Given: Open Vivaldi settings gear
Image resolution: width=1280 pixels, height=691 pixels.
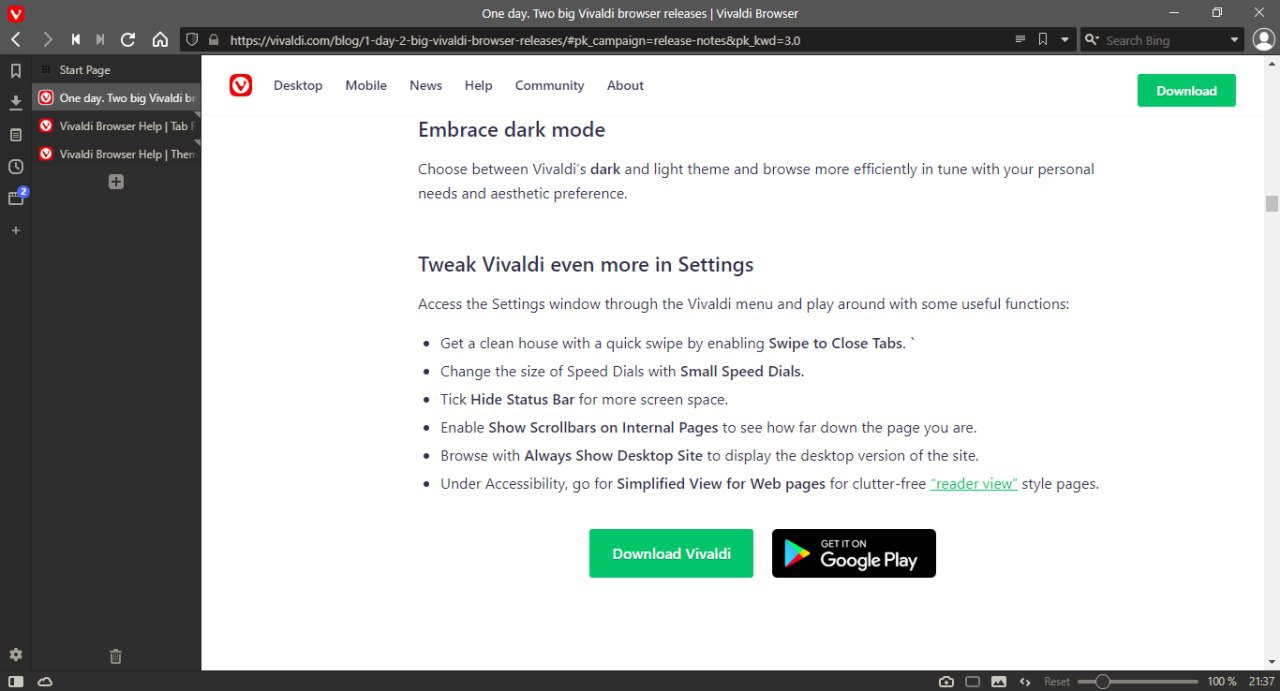Looking at the screenshot, I should 15,655.
